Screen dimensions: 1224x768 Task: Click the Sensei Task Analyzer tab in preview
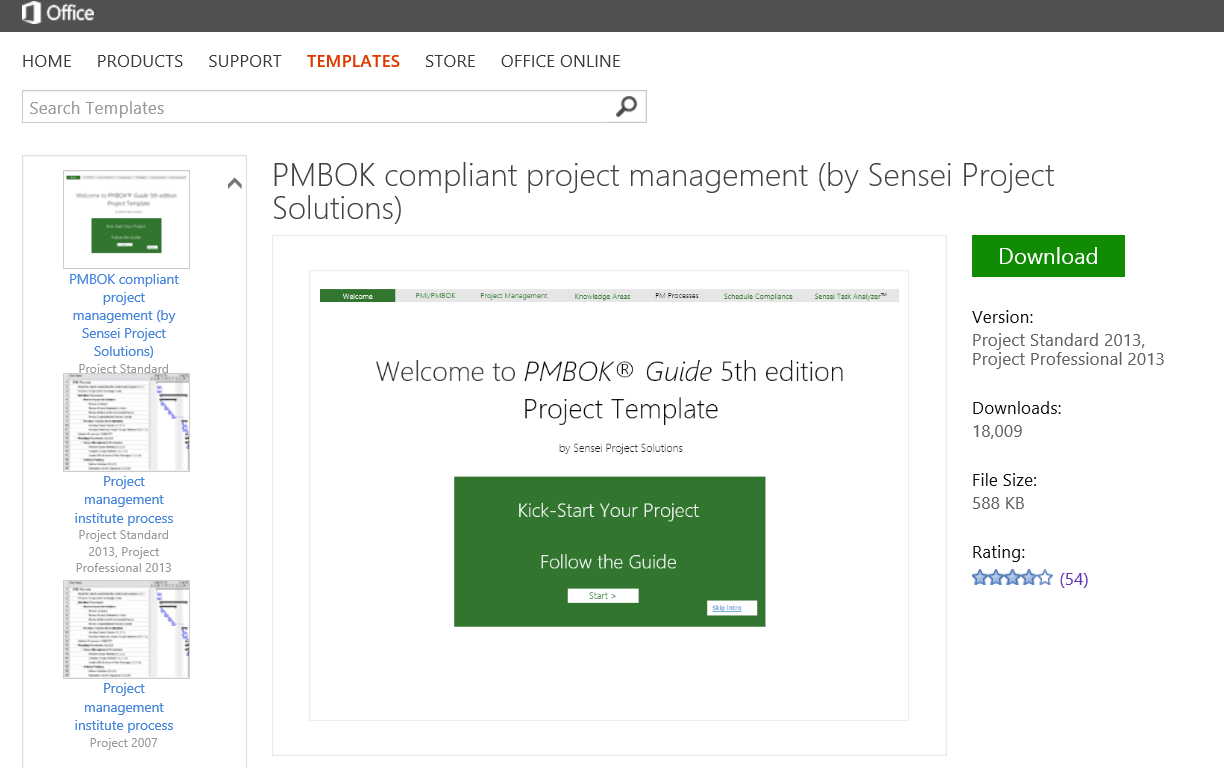coord(851,296)
